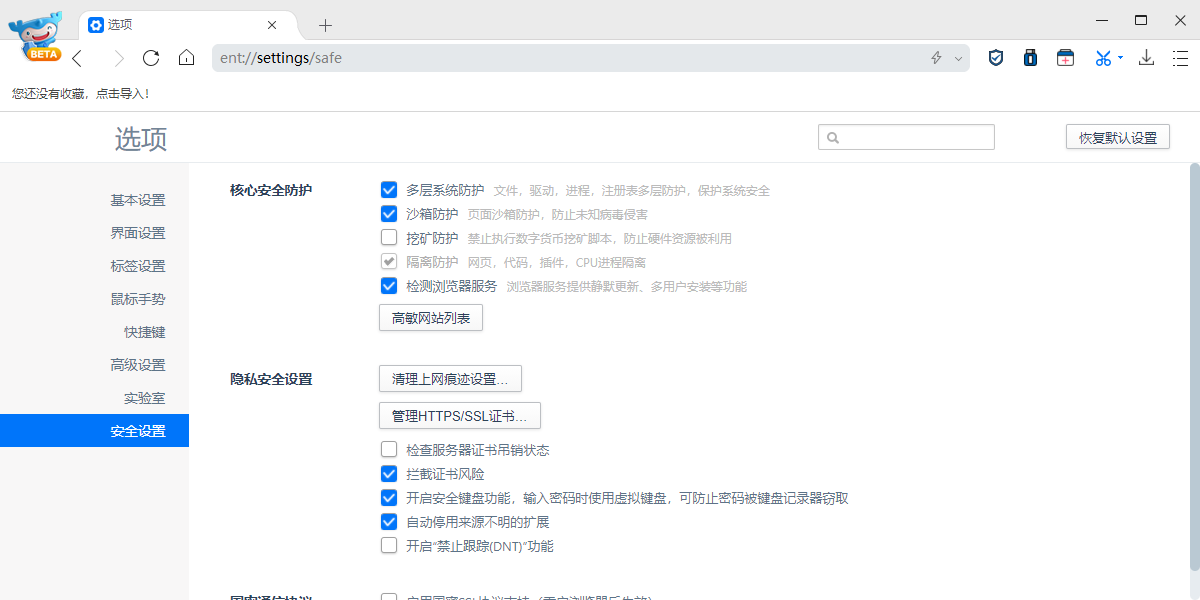The width and height of the screenshot is (1200, 600).
Task: Enable the 挖矿防护 checkbox
Action: (389, 237)
